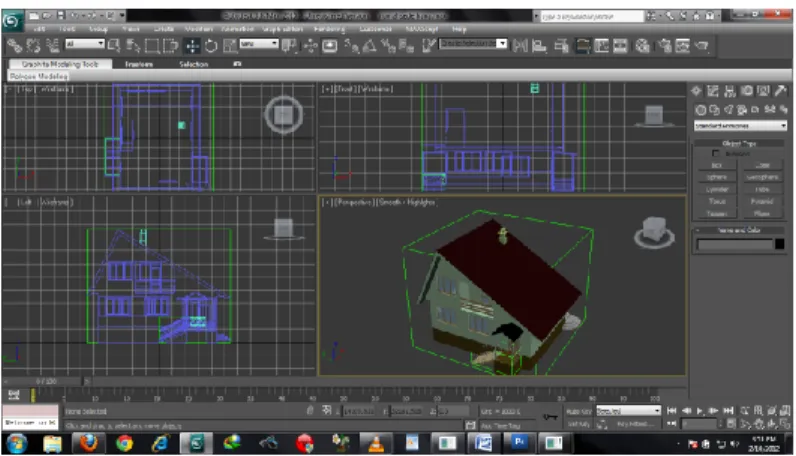Image resolution: width=796 pixels, height=456 pixels.
Task: Open Edit Named Selection Sets
Action: [429, 46]
